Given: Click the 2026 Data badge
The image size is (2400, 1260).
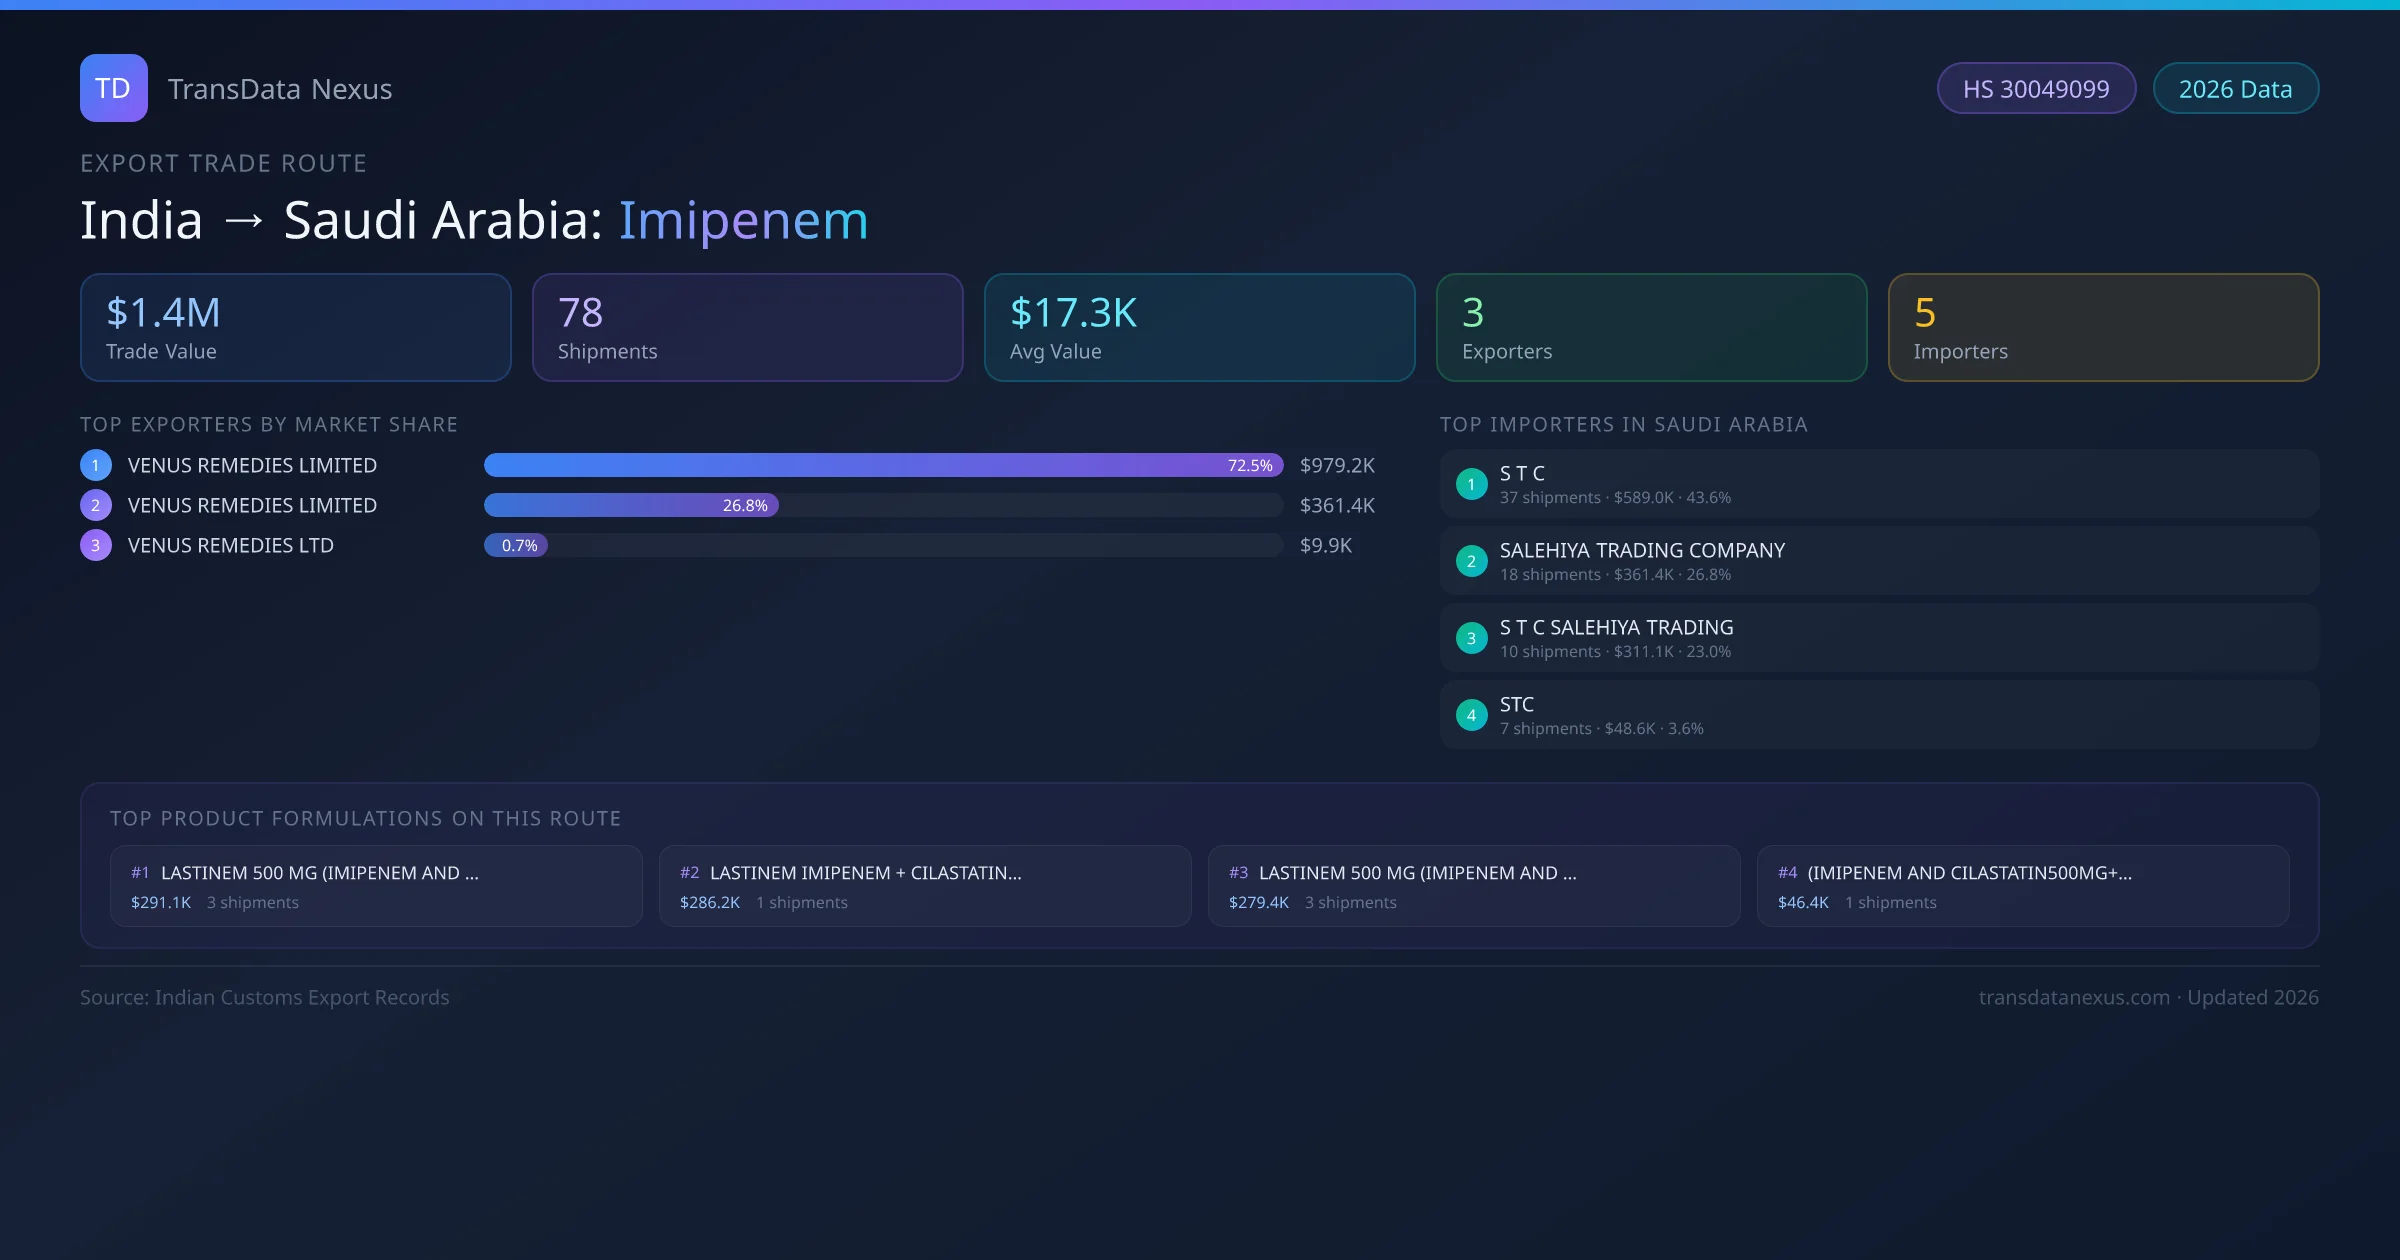Looking at the screenshot, I should point(2235,89).
